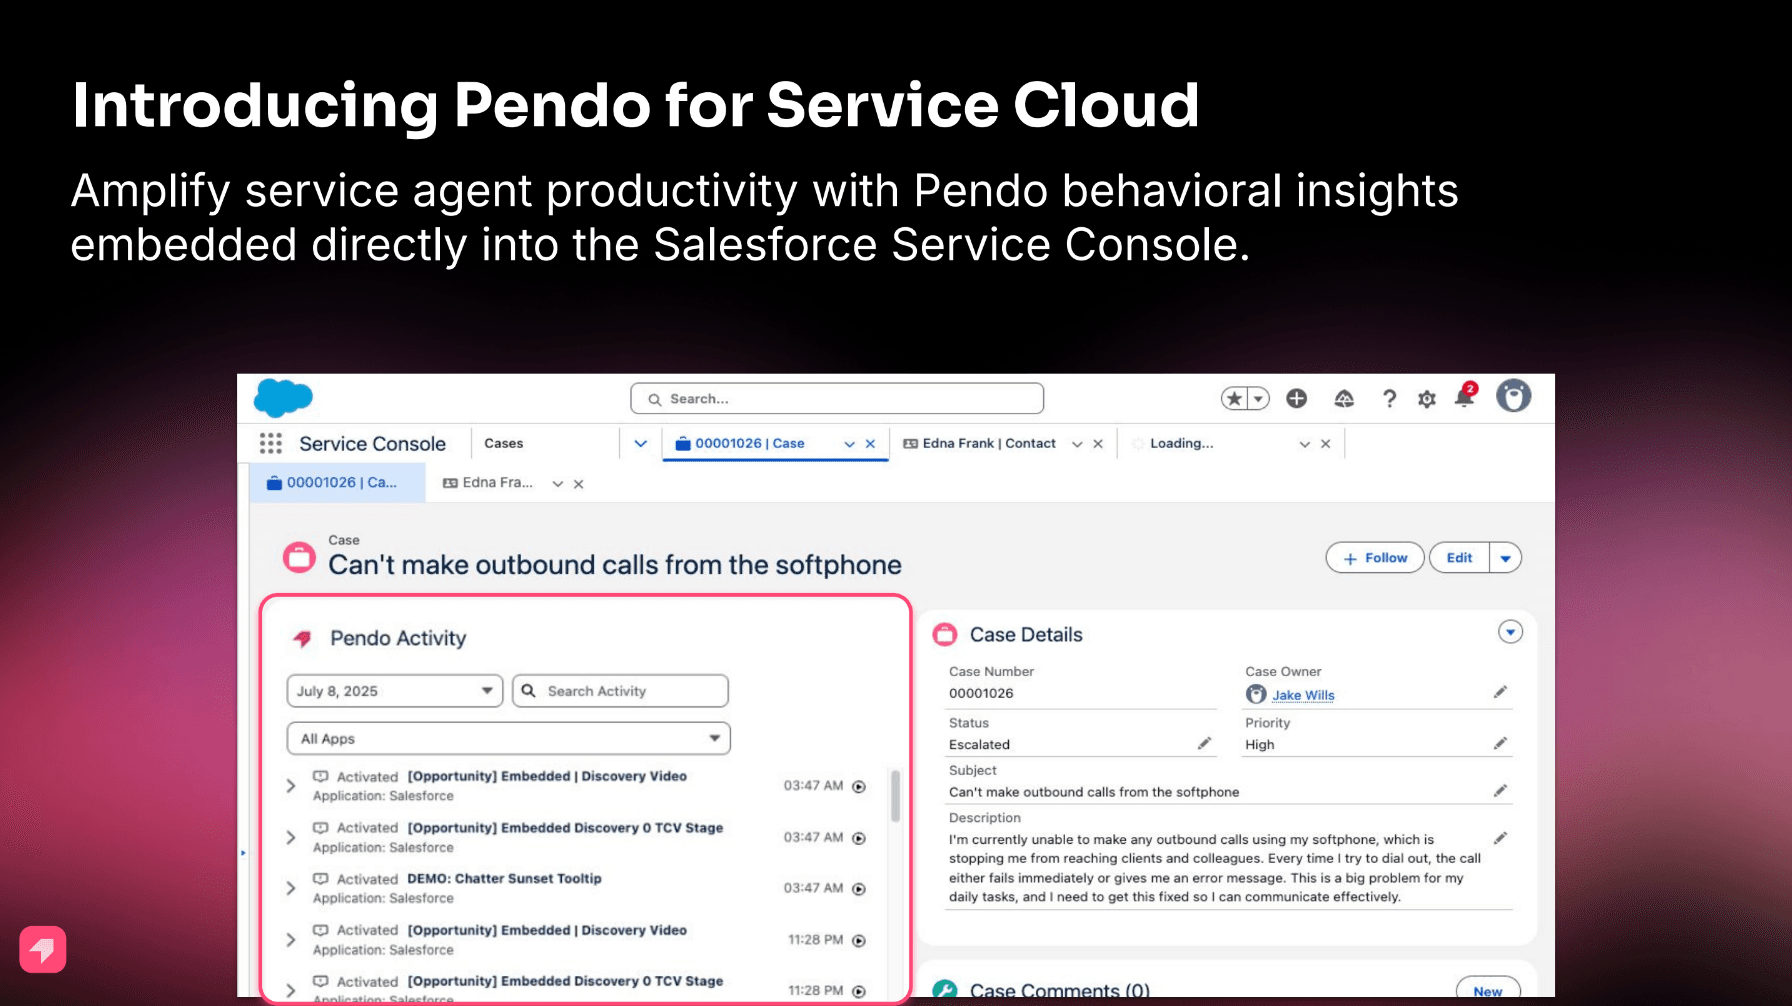Click the Pendo logo badge on the slide
1792x1006 pixels.
[43, 949]
